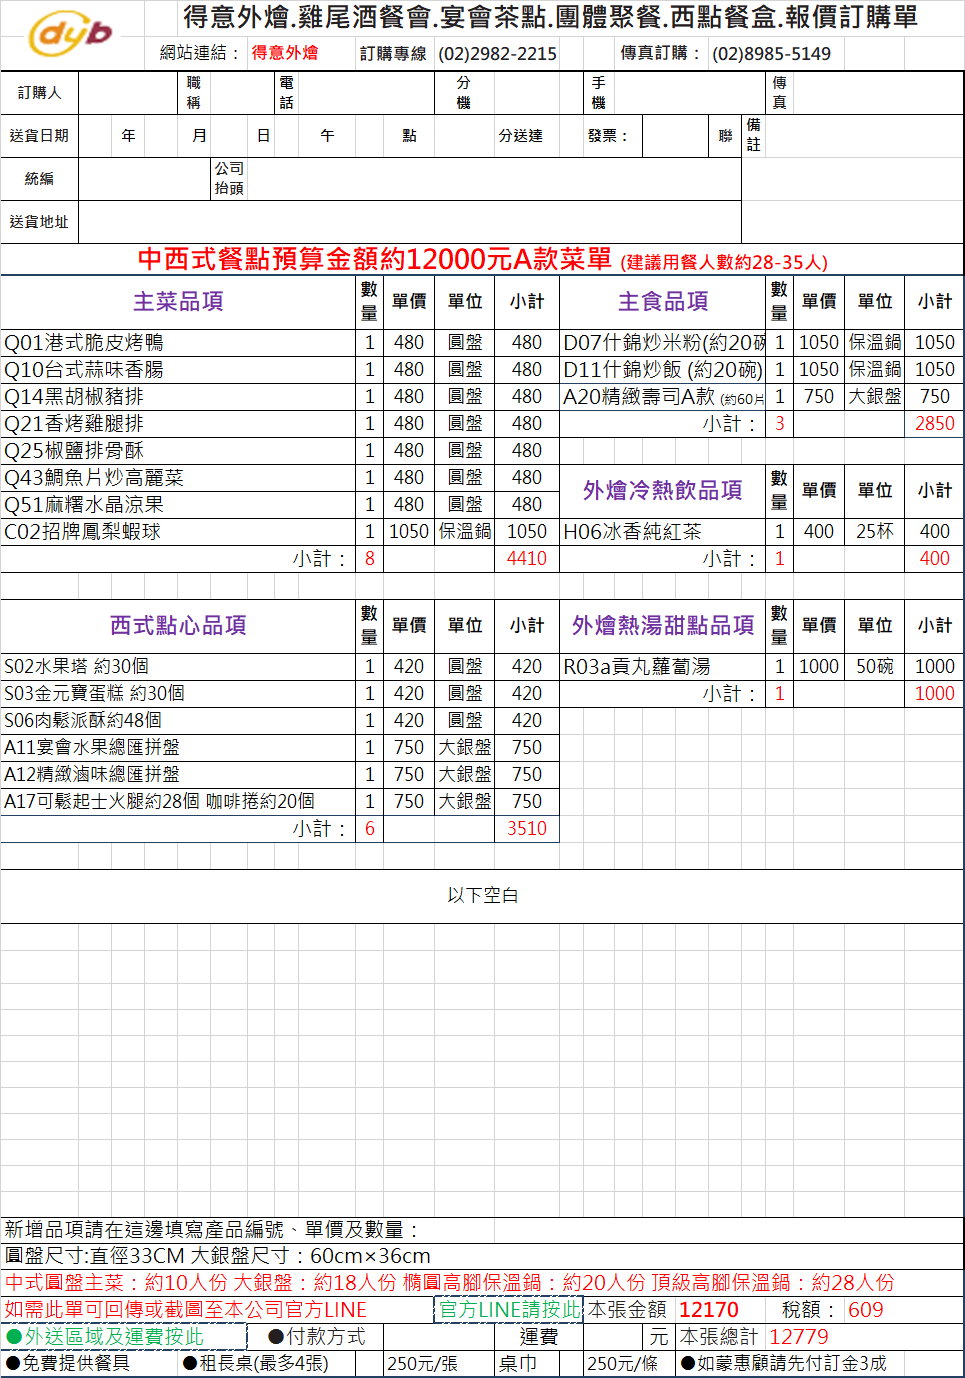Click the 免費提供餐具 note
Screen dimensions: 965x1378
click(x=67, y=1363)
